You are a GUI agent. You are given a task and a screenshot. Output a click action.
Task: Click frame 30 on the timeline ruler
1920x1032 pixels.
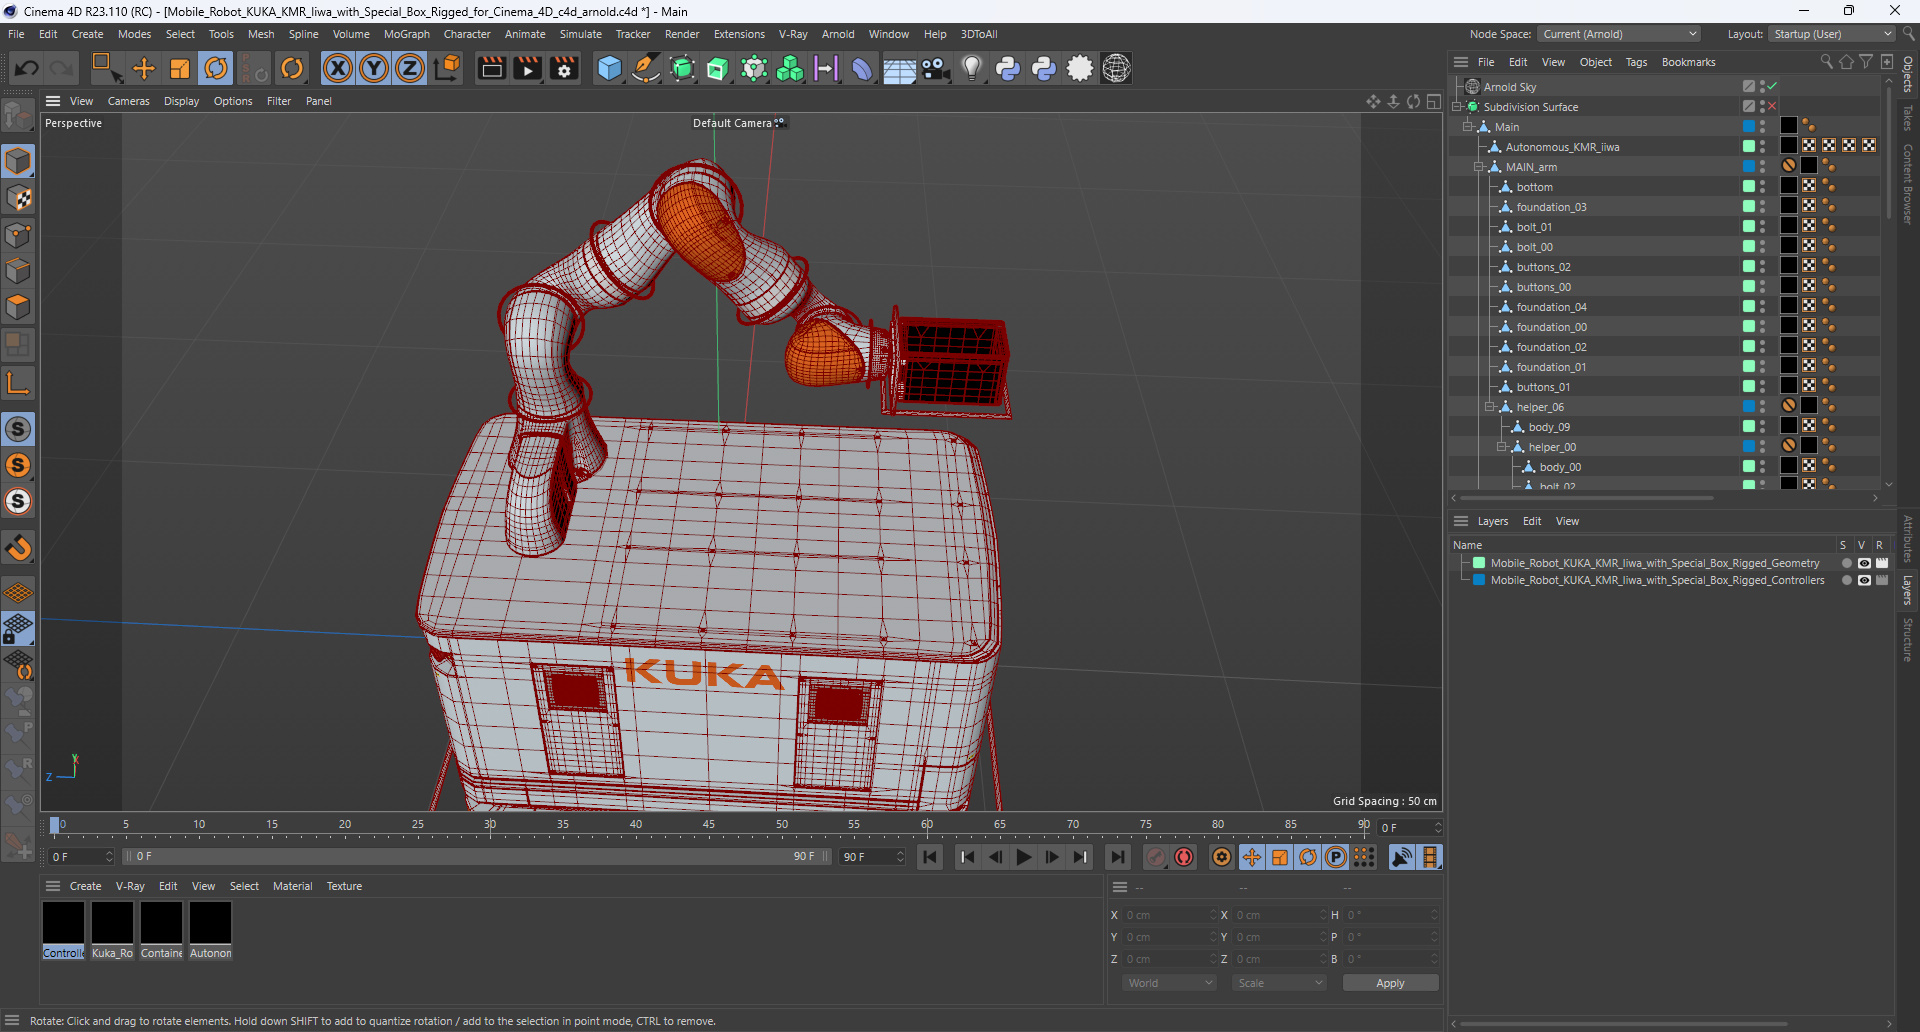490,825
